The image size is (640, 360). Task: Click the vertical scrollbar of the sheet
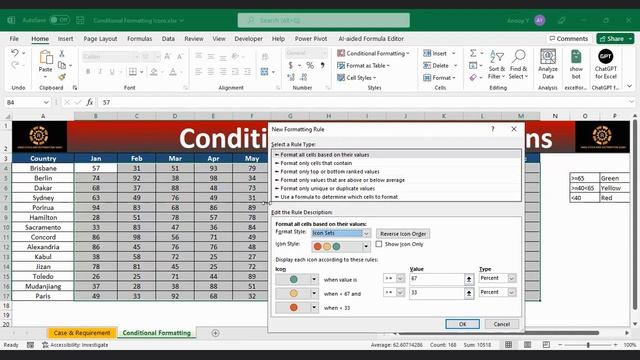(635, 216)
